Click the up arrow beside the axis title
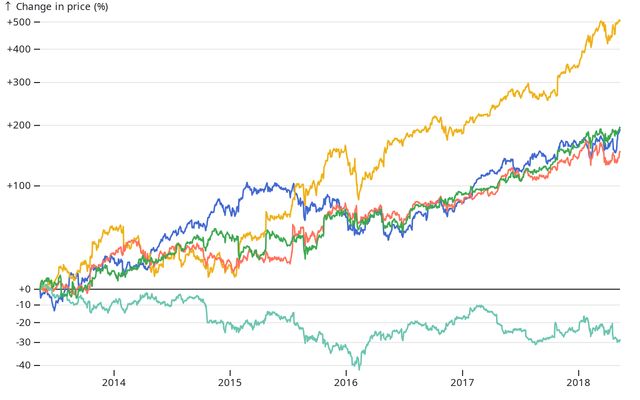Screen dimensions: 640x400 click(8, 6)
